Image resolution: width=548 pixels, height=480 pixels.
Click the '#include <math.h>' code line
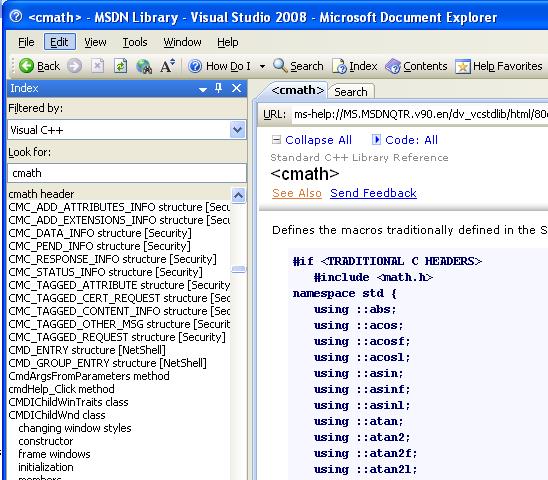click(373, 277)
